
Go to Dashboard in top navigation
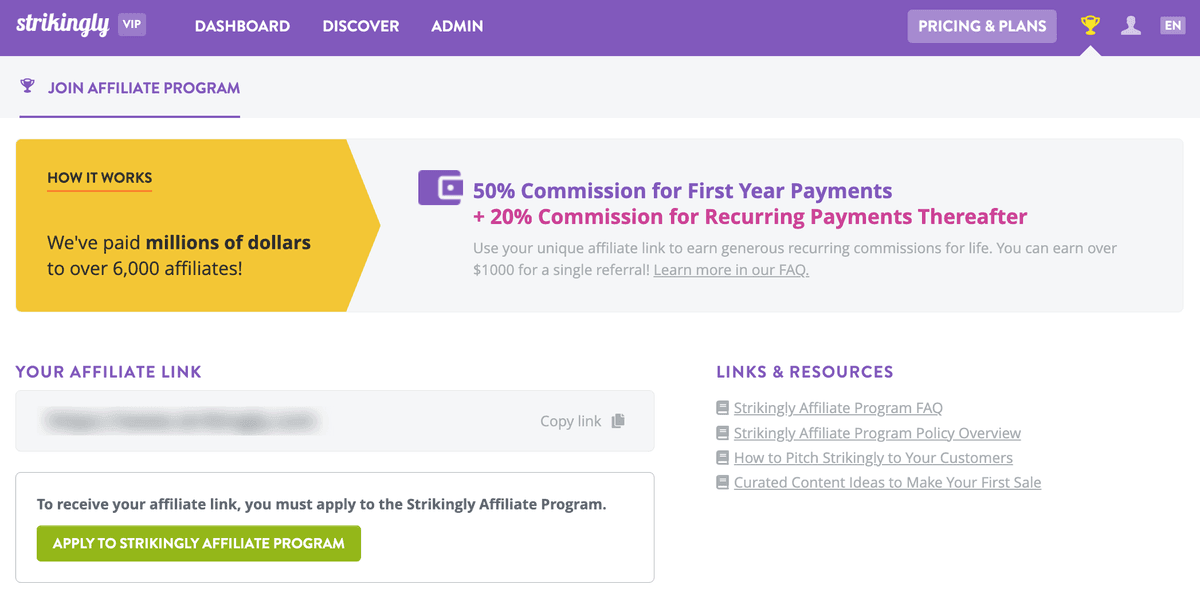coord(242,26)
